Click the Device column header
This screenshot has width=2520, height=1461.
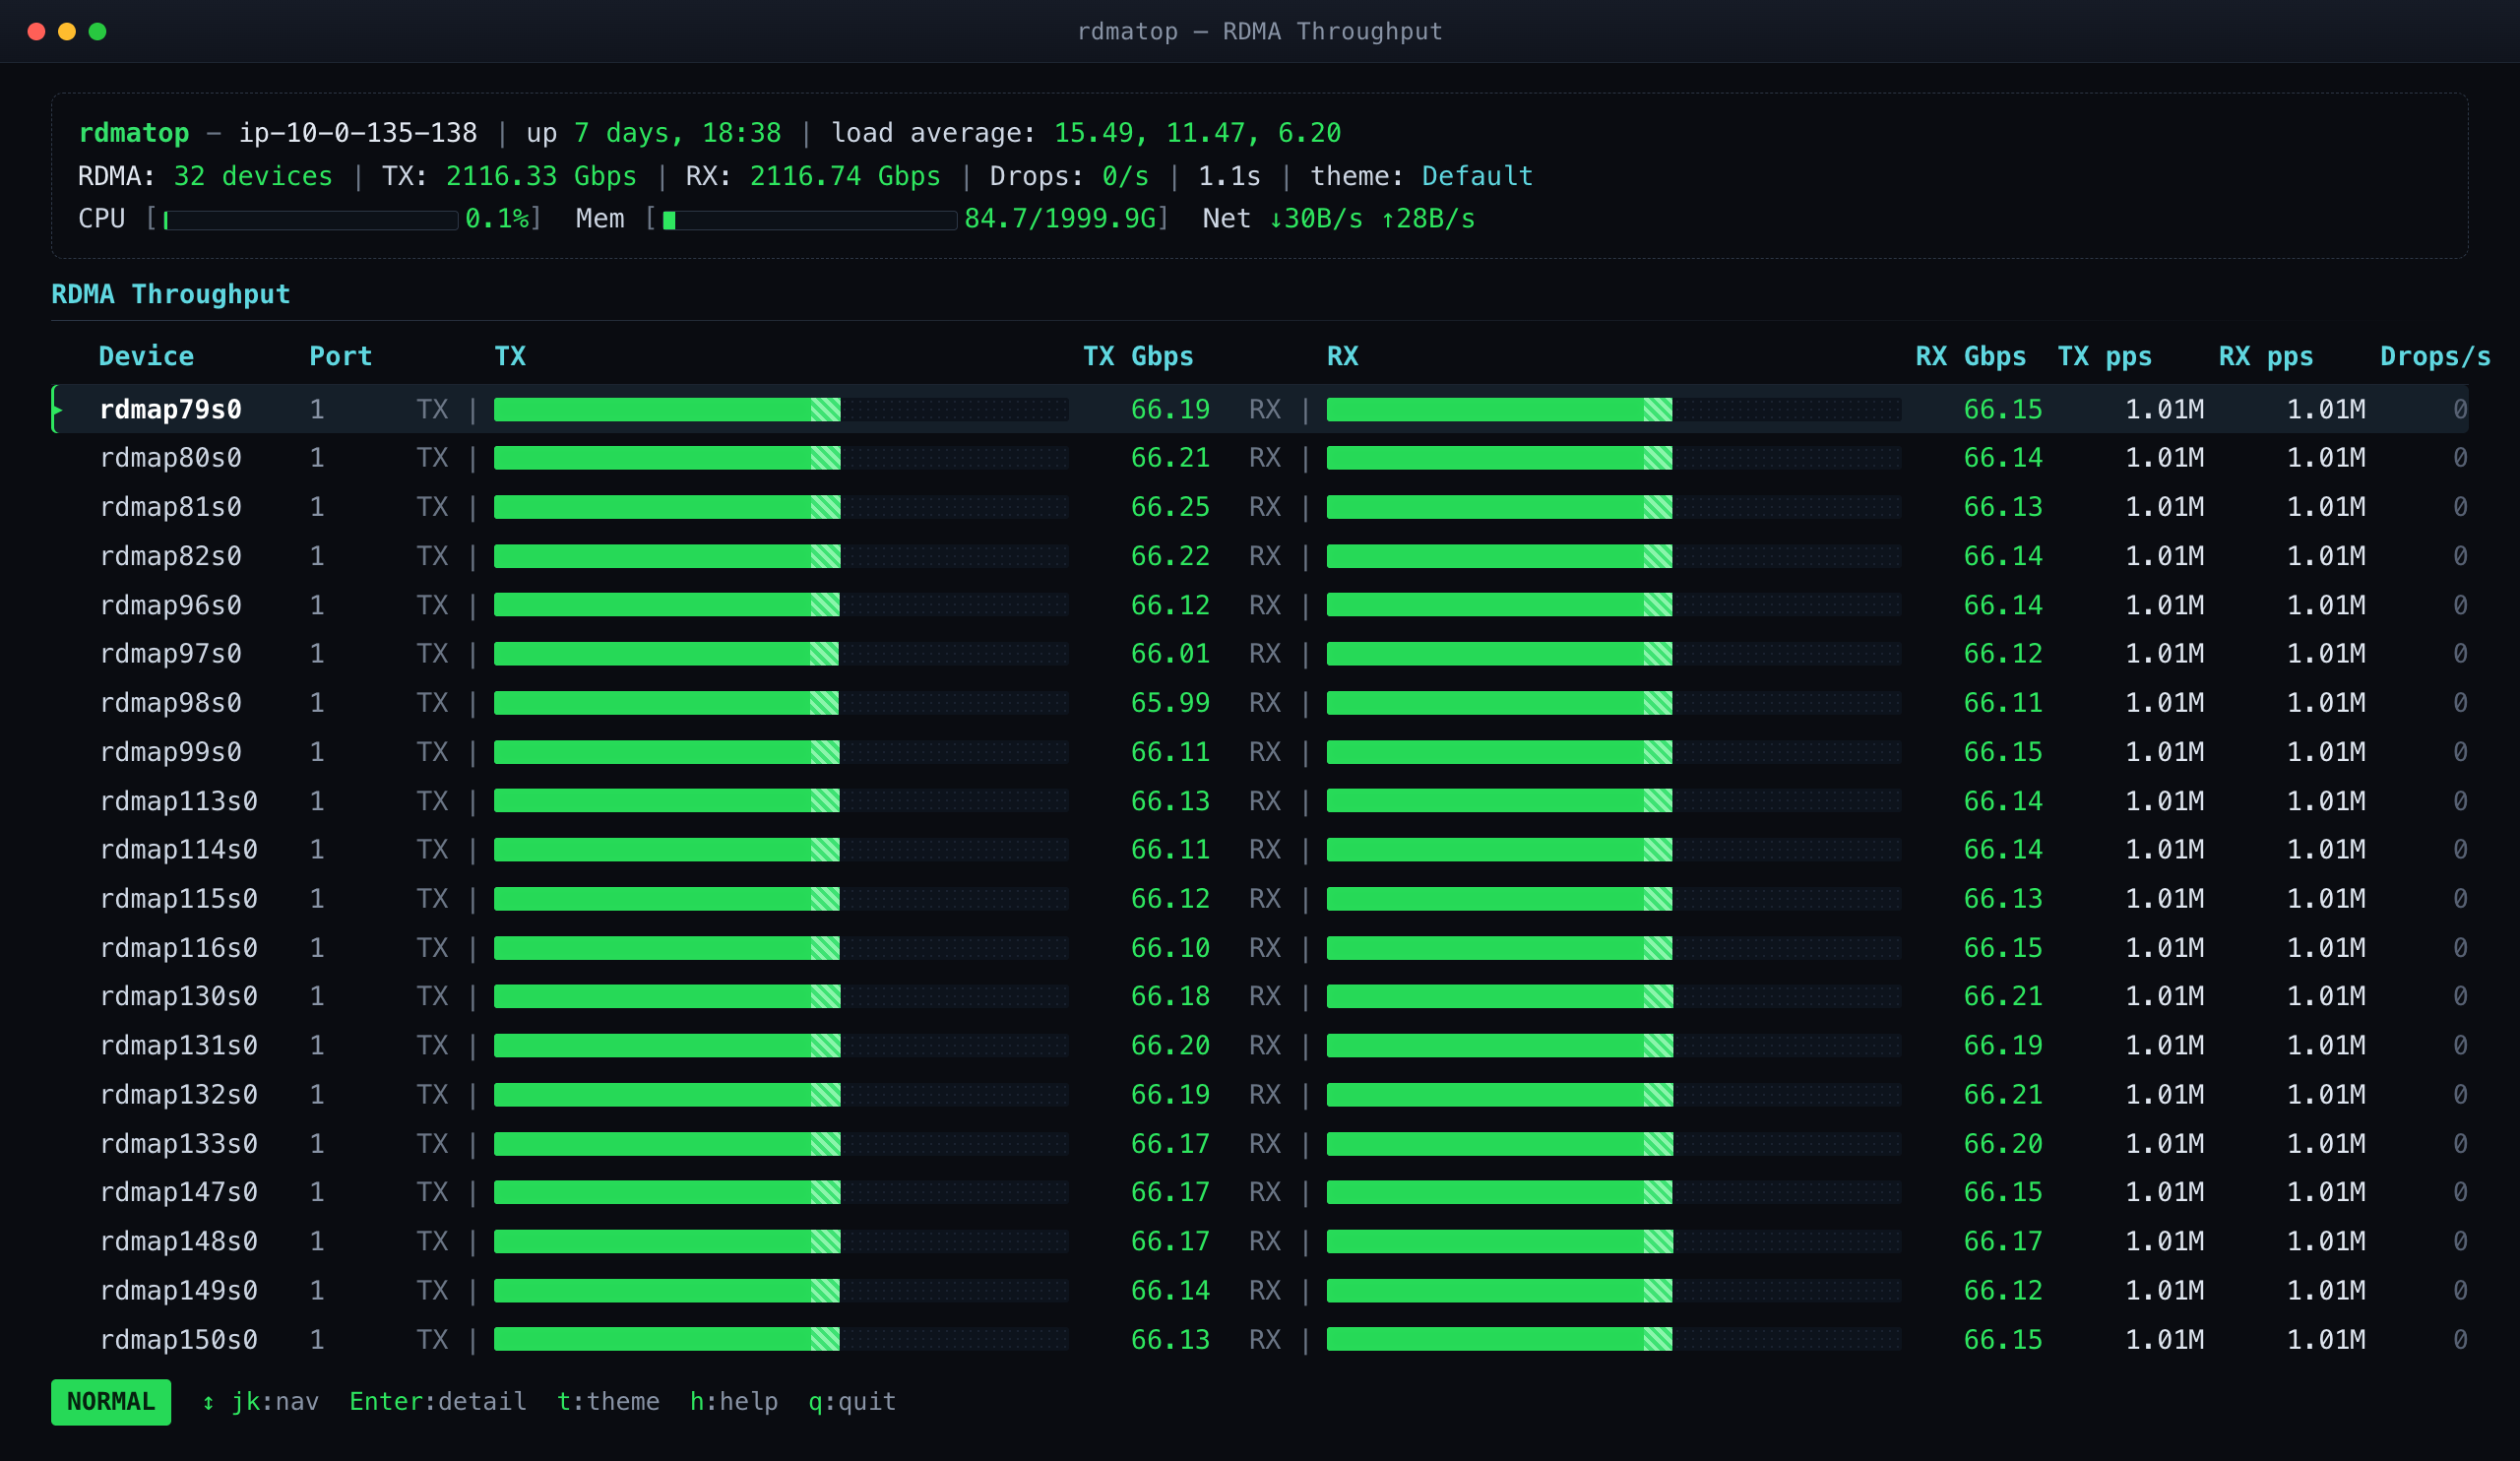tap(146, 356)
